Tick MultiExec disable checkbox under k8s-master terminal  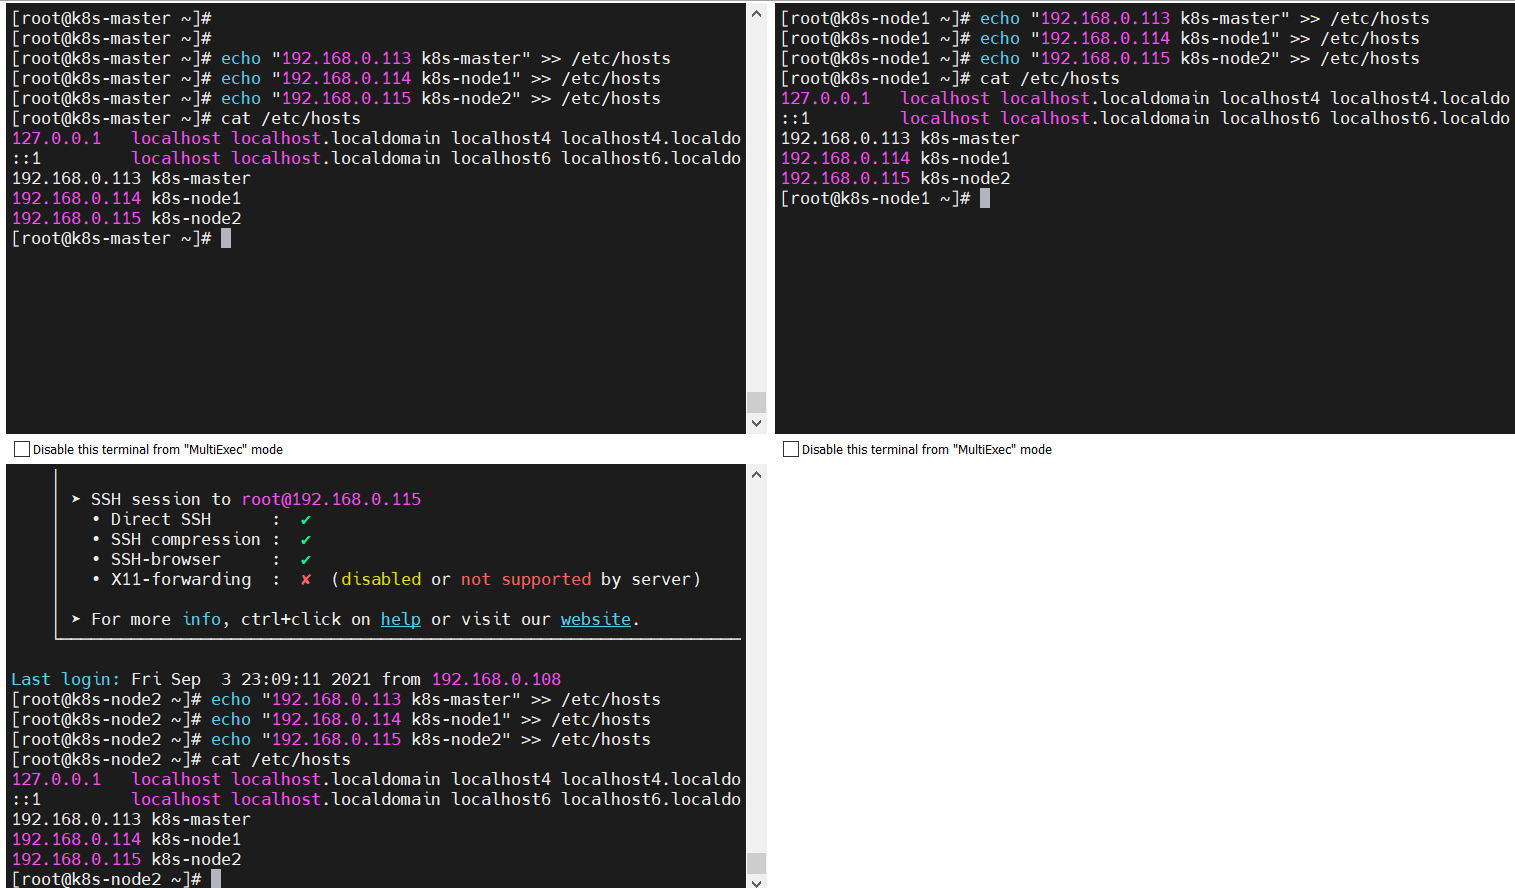[x=22, y=449]
